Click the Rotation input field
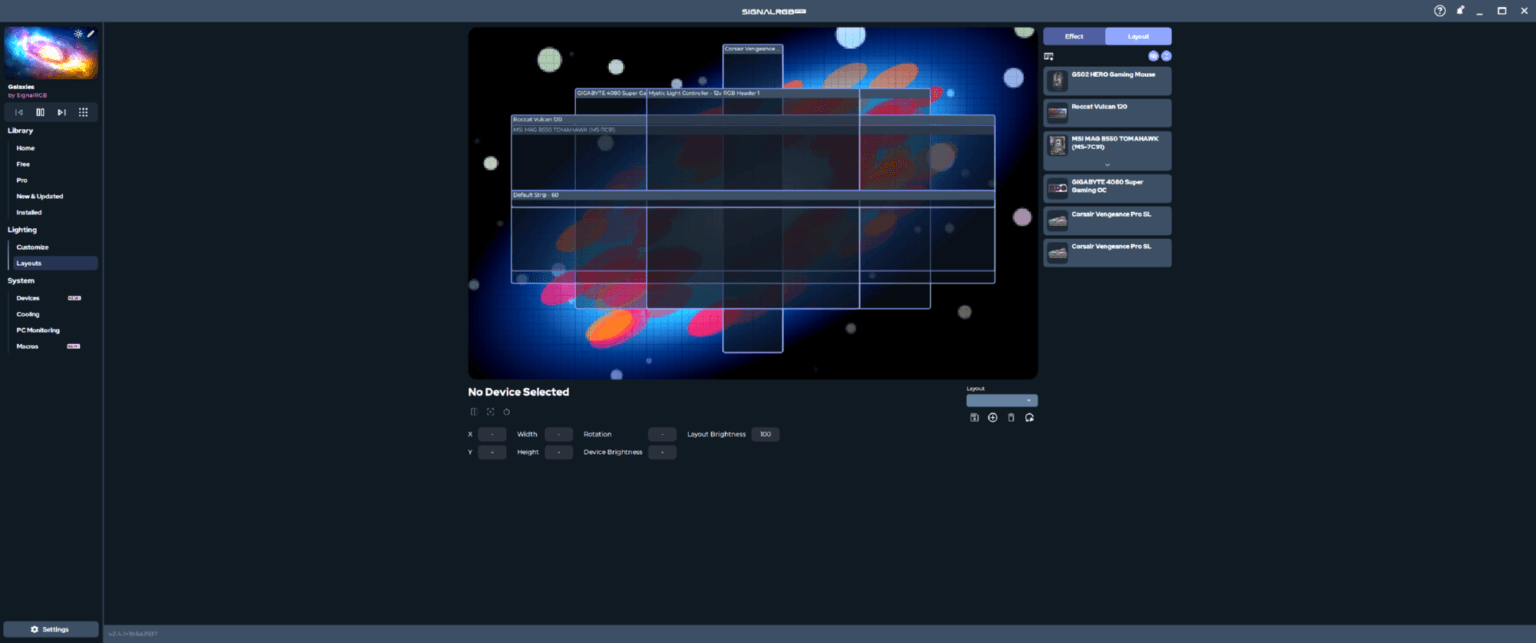This screenshot has height=643, width=1536. [662, 434]
